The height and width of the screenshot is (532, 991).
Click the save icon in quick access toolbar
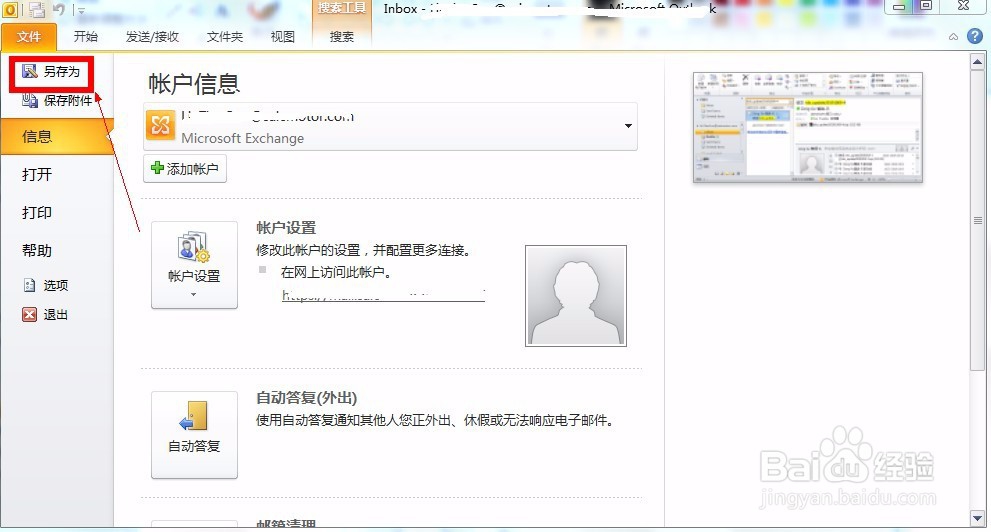click(37, 9)
